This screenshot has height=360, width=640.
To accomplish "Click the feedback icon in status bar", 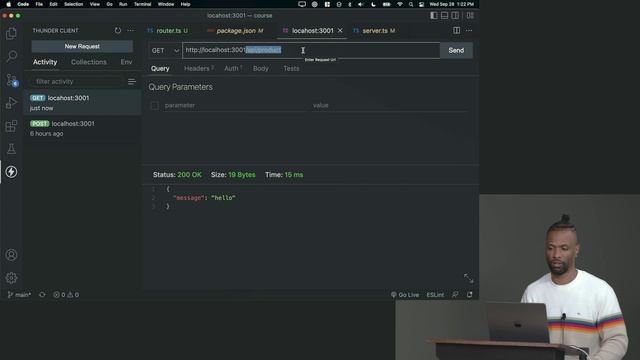I will (x=455, y=295).
